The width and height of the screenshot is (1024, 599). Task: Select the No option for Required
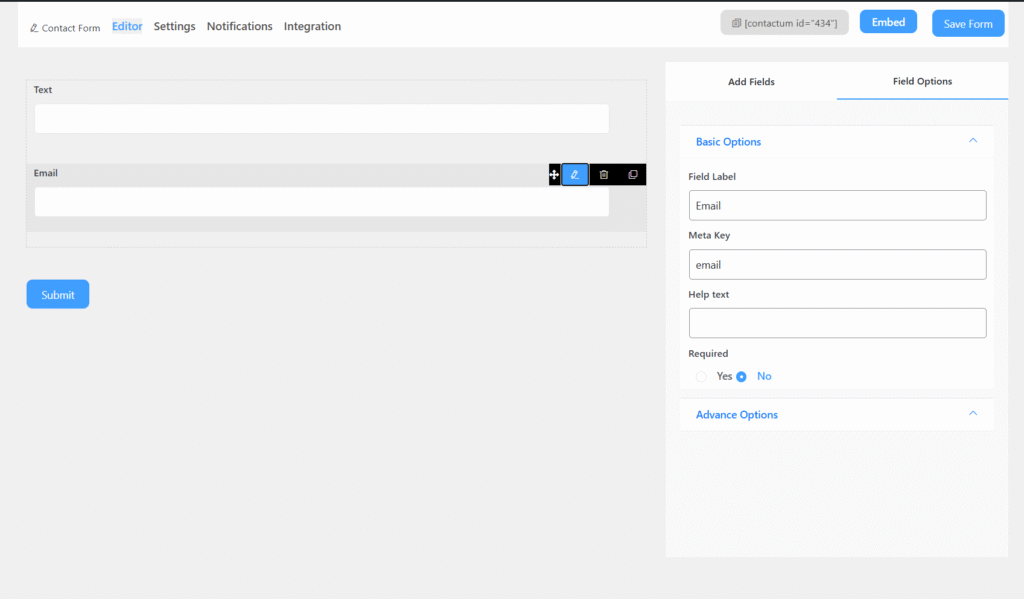click(742, 377)
